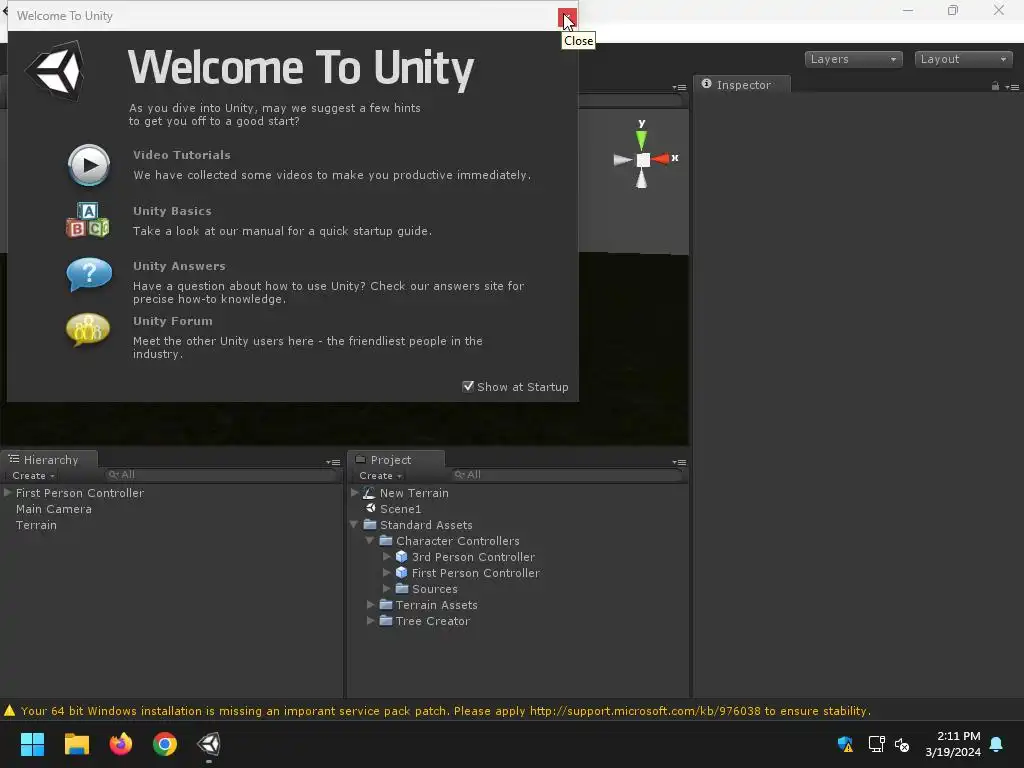The width and height of the screenshot is (1024, 768).
Task: Click the muted volume tray icon
Action: (902, 744)
